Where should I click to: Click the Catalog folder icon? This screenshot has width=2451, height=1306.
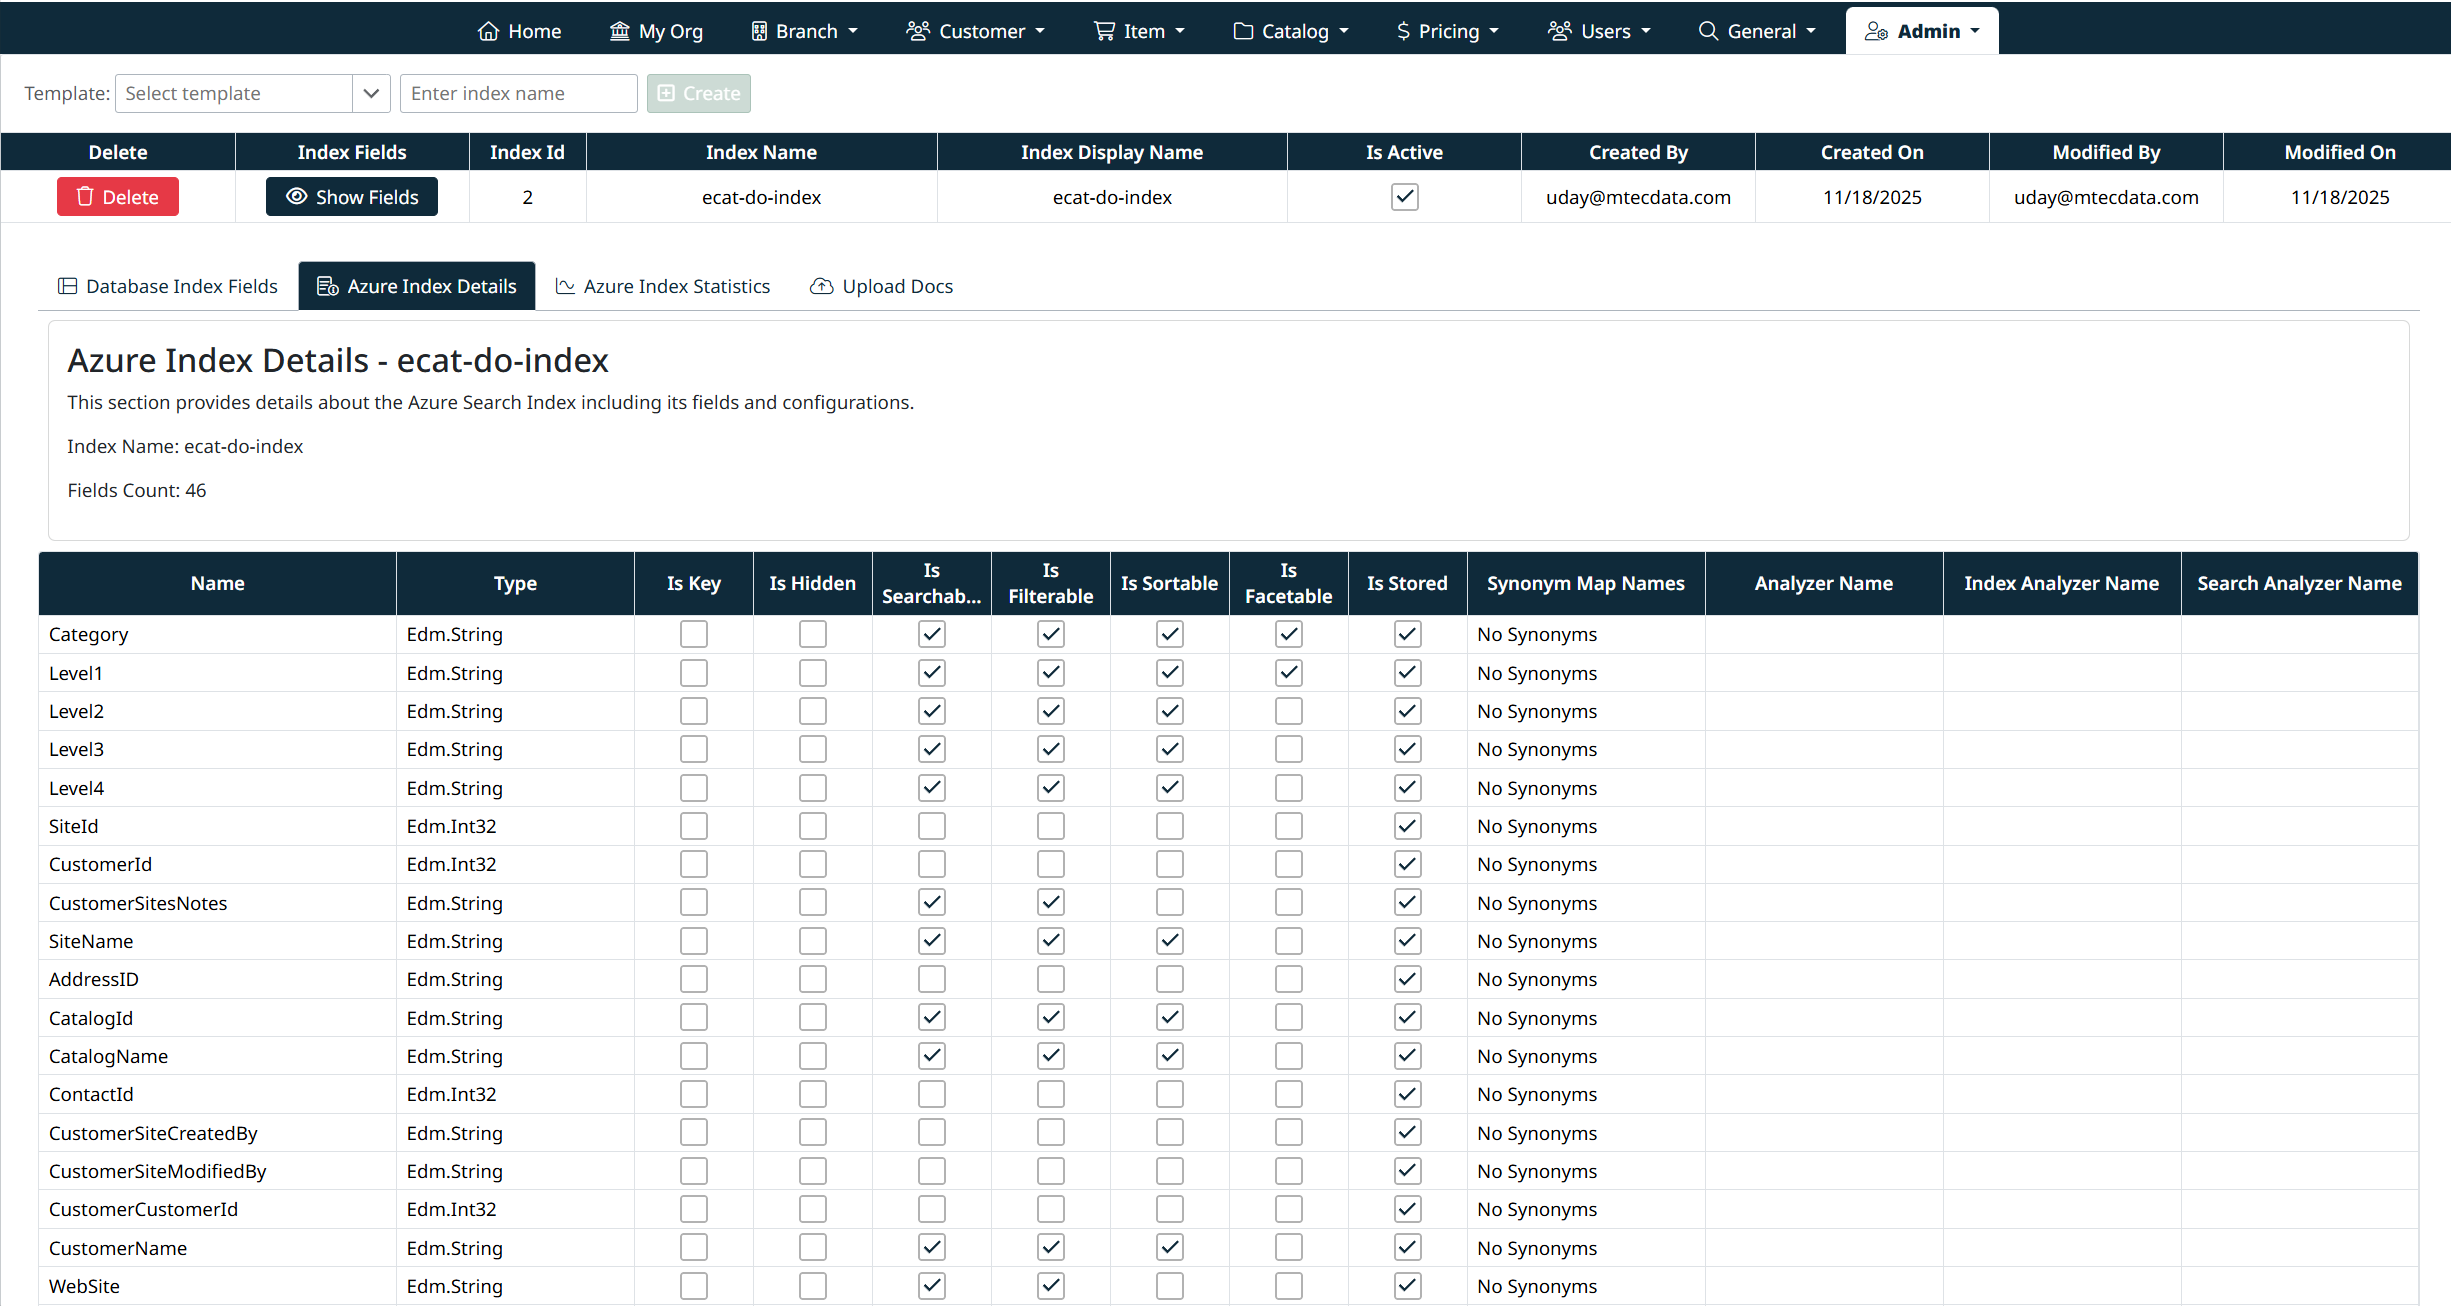pos(1243,31)
